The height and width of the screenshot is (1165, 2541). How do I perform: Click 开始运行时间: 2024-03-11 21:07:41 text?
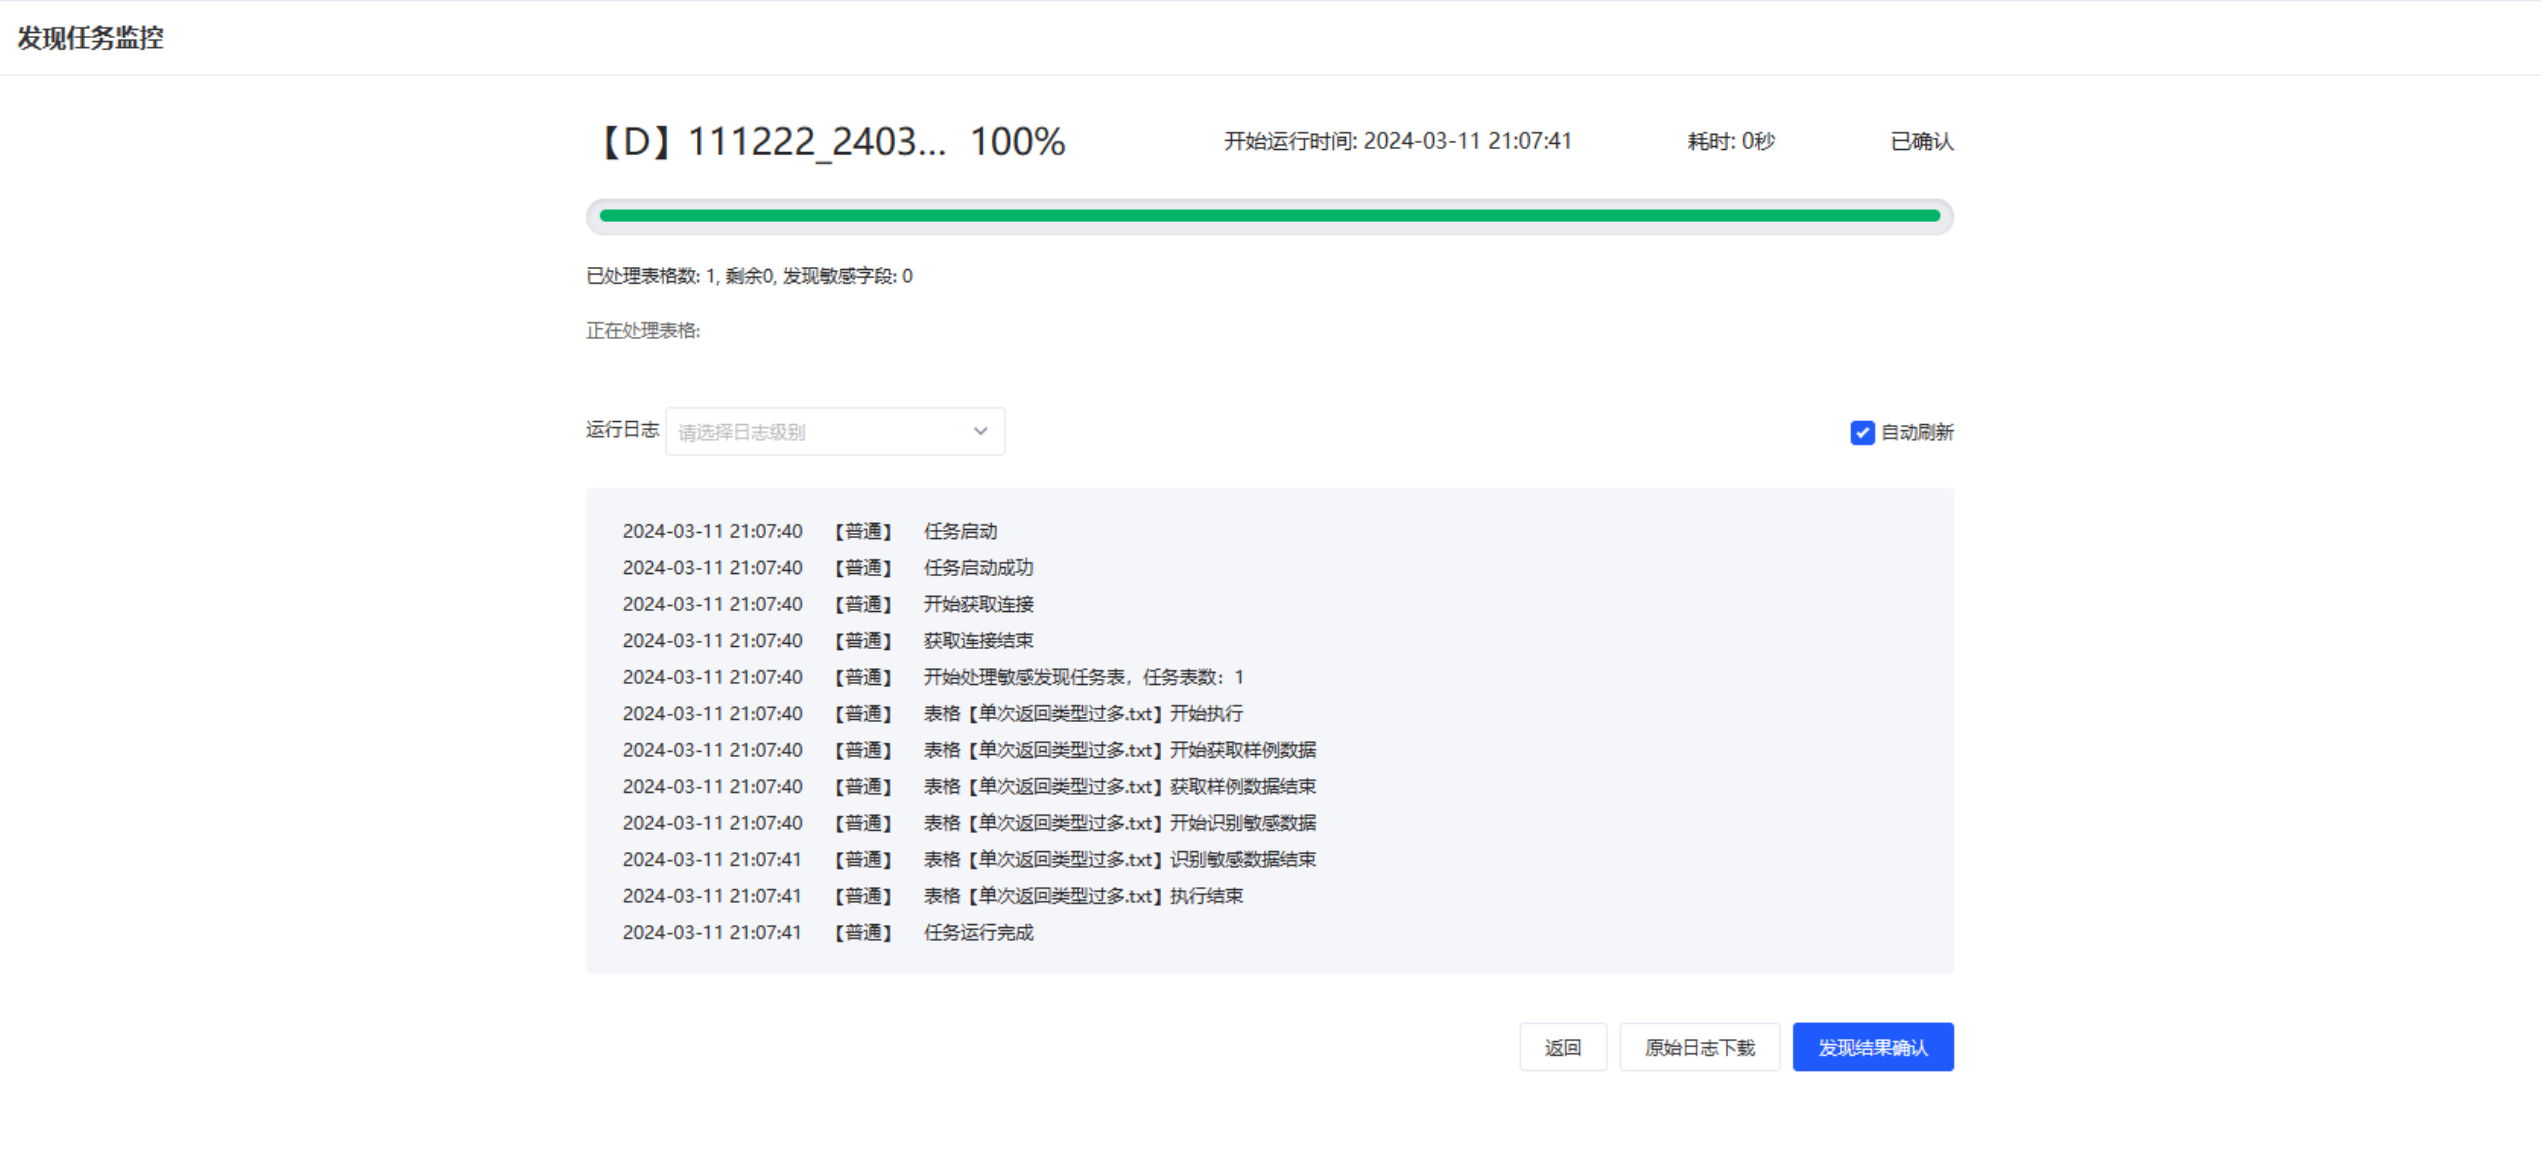tap(1398, 141)
